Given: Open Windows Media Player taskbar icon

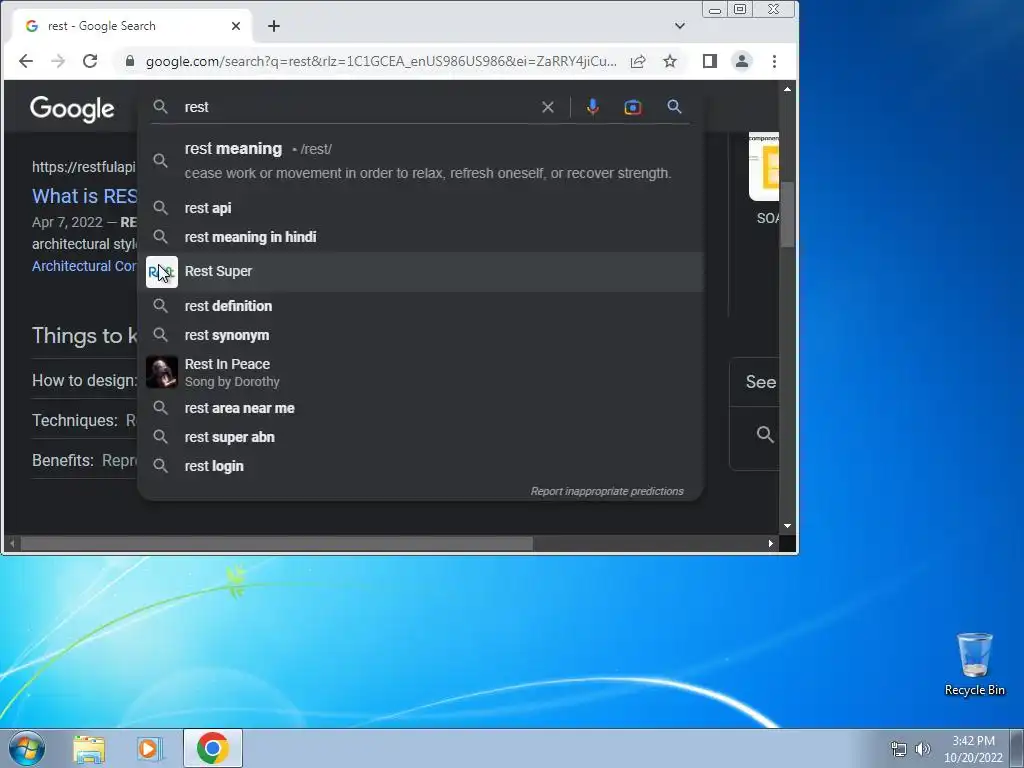Looking at the screenshot, I should click(x=150, y=749).
